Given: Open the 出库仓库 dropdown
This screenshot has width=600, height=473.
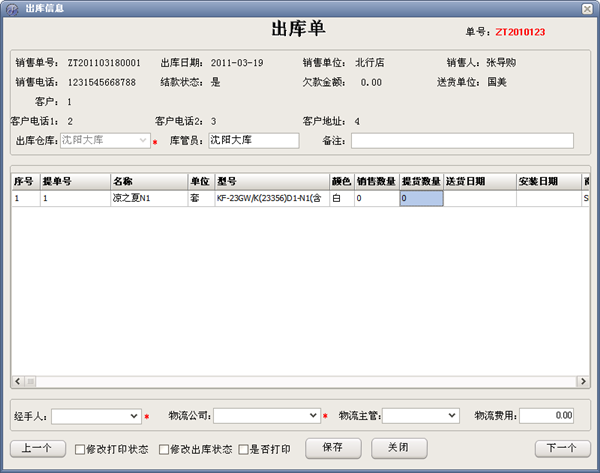Looking at the screenshot, I should 142,141.
